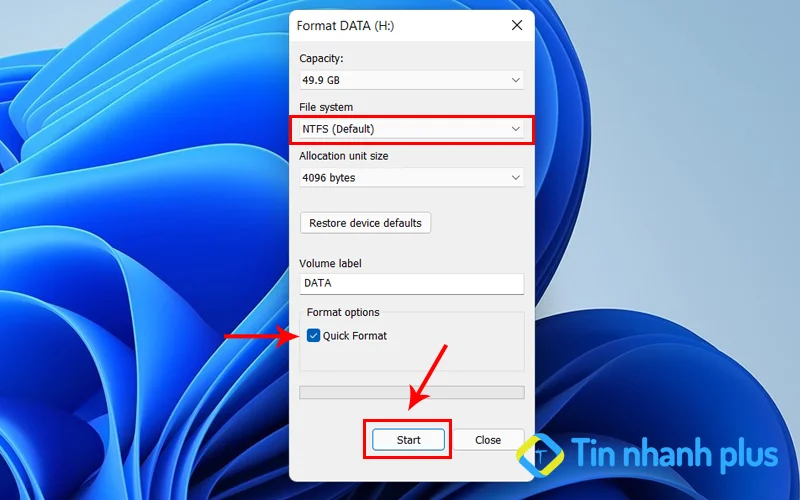Viewport: 800px width, 500px height.
Task: Click the Close button in the dialog
Action: [x=488, y=440]
